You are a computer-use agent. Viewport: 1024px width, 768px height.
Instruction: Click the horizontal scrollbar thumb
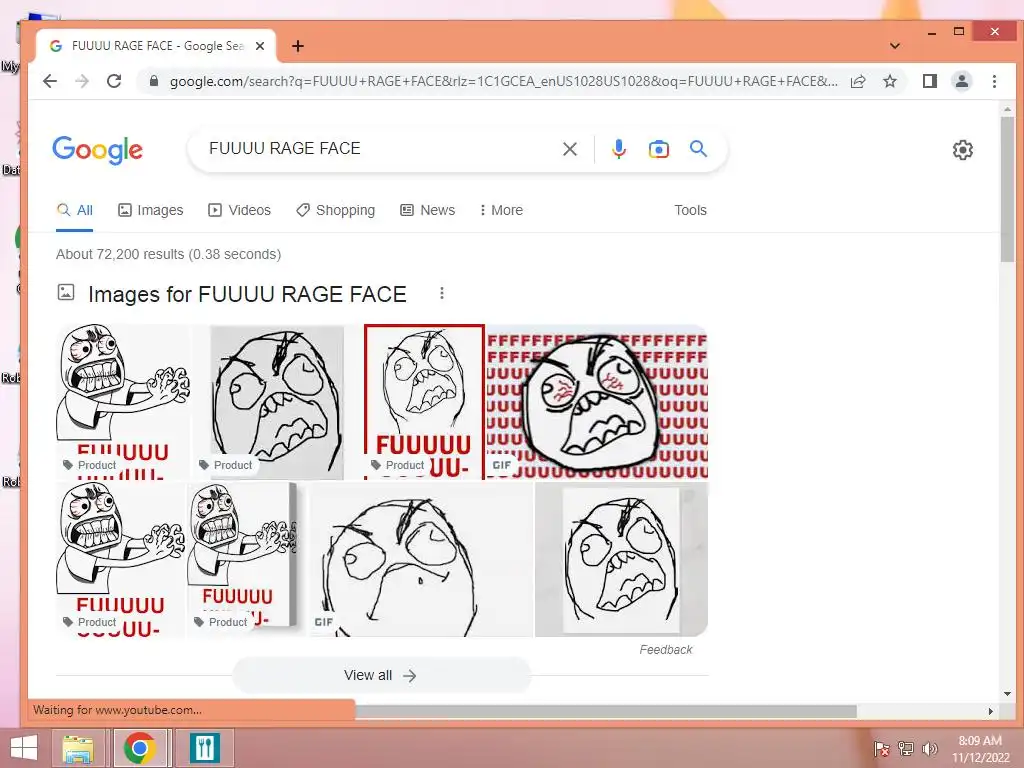(x=605, y=711)
